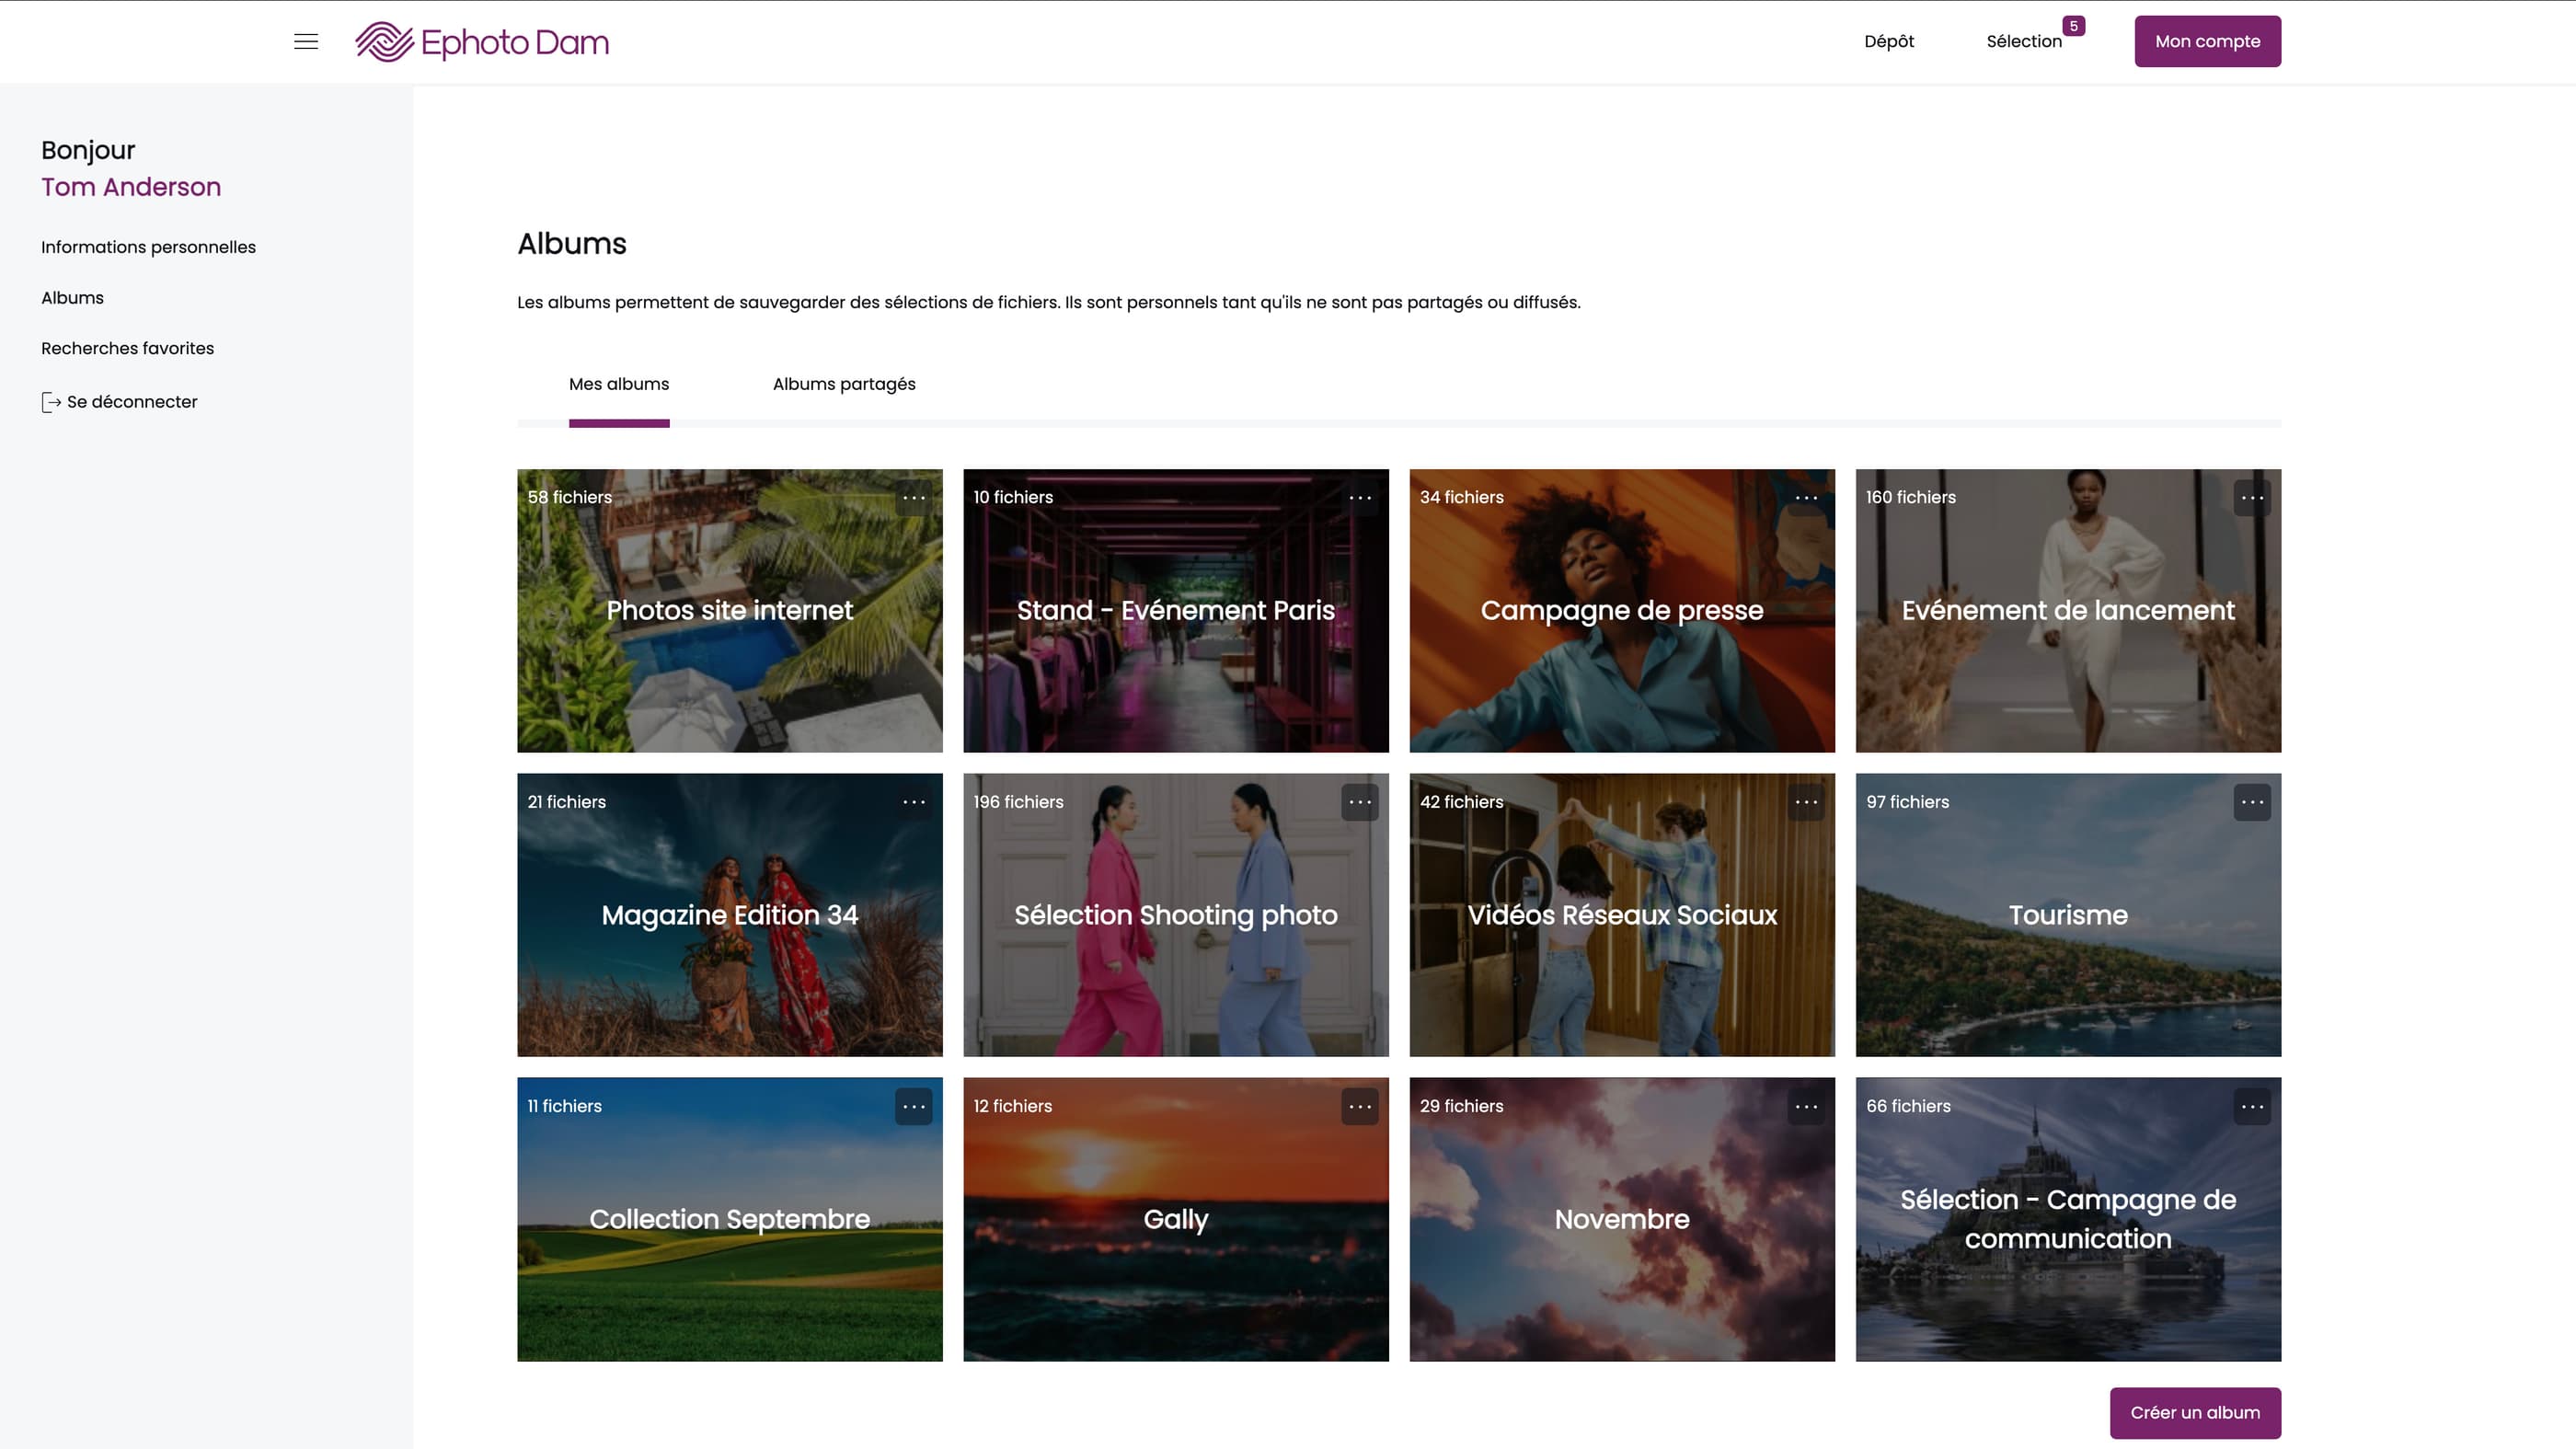The image size is (2576, 1449).
Task: Open the Mon compte menu
Action: [x=2207, y=41]
